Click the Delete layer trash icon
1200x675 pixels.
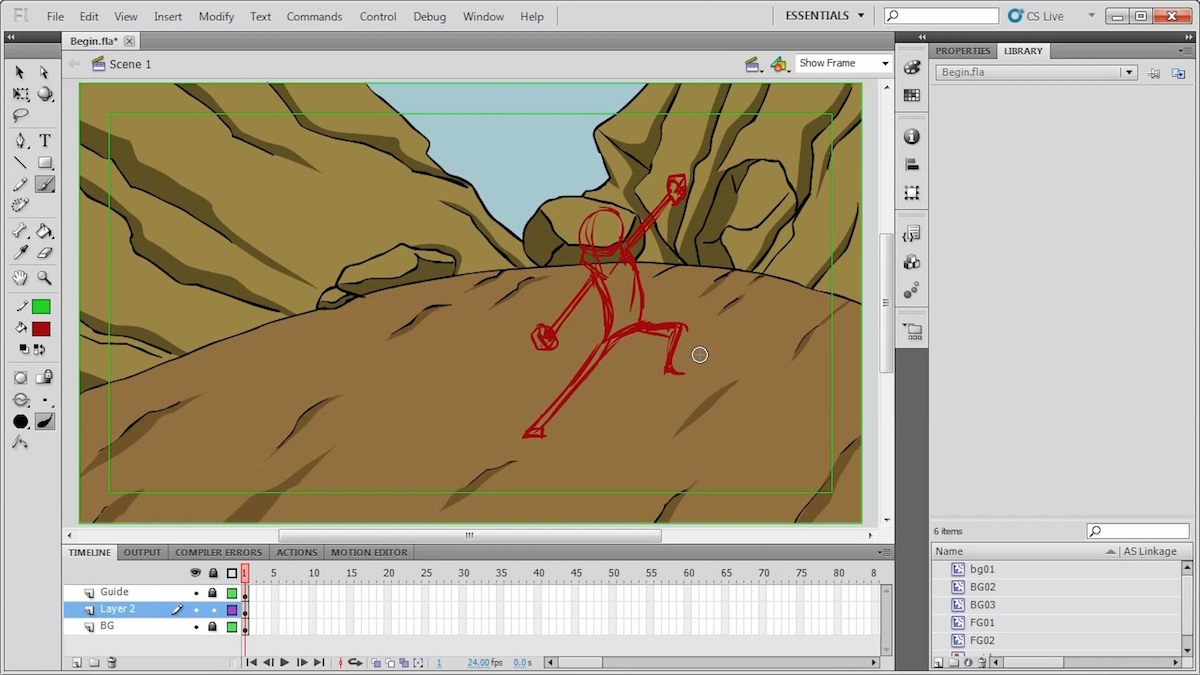pyautogui.click(x=112, y=662)
